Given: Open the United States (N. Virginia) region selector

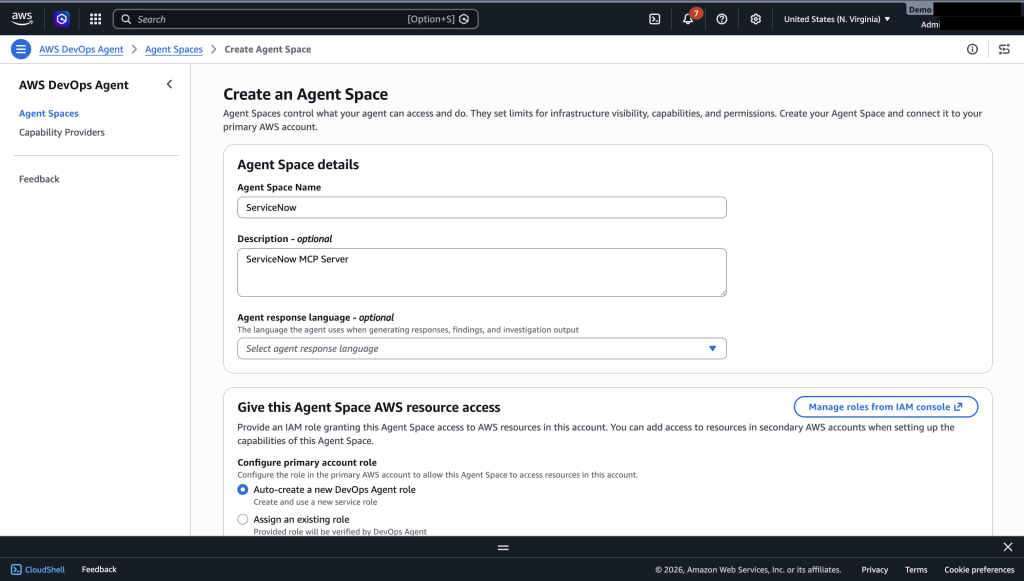Looking at the screenshot, I should click(837, 19).
